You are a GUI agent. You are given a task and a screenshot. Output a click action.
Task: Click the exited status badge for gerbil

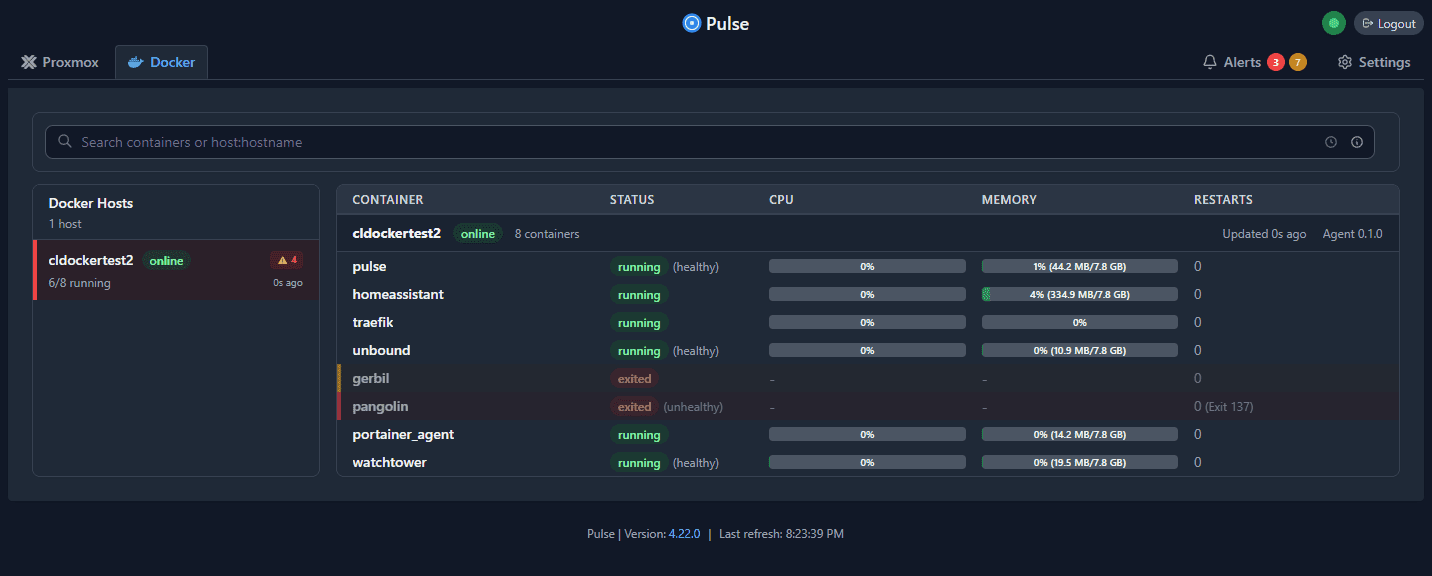[x=634, y=379]
